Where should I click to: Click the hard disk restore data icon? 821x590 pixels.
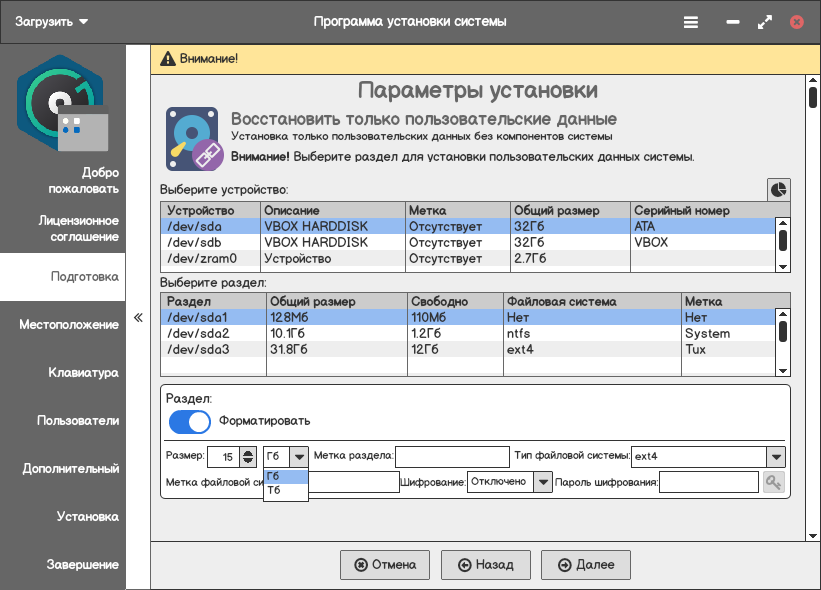[194, 139]
